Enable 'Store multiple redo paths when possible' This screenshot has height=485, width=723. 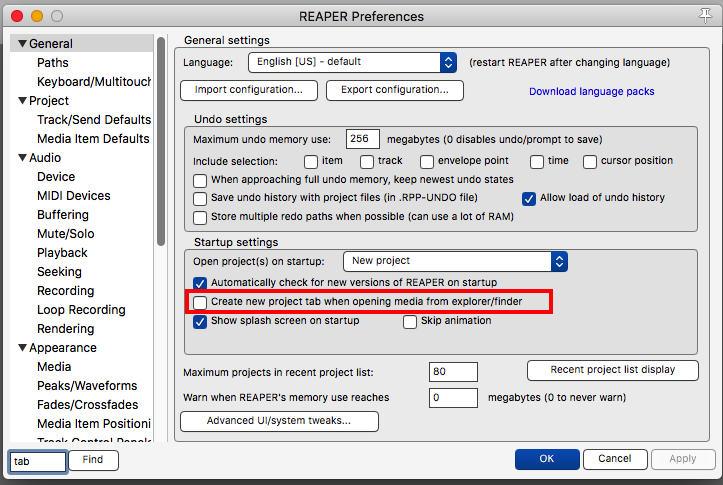coord(200,218)
